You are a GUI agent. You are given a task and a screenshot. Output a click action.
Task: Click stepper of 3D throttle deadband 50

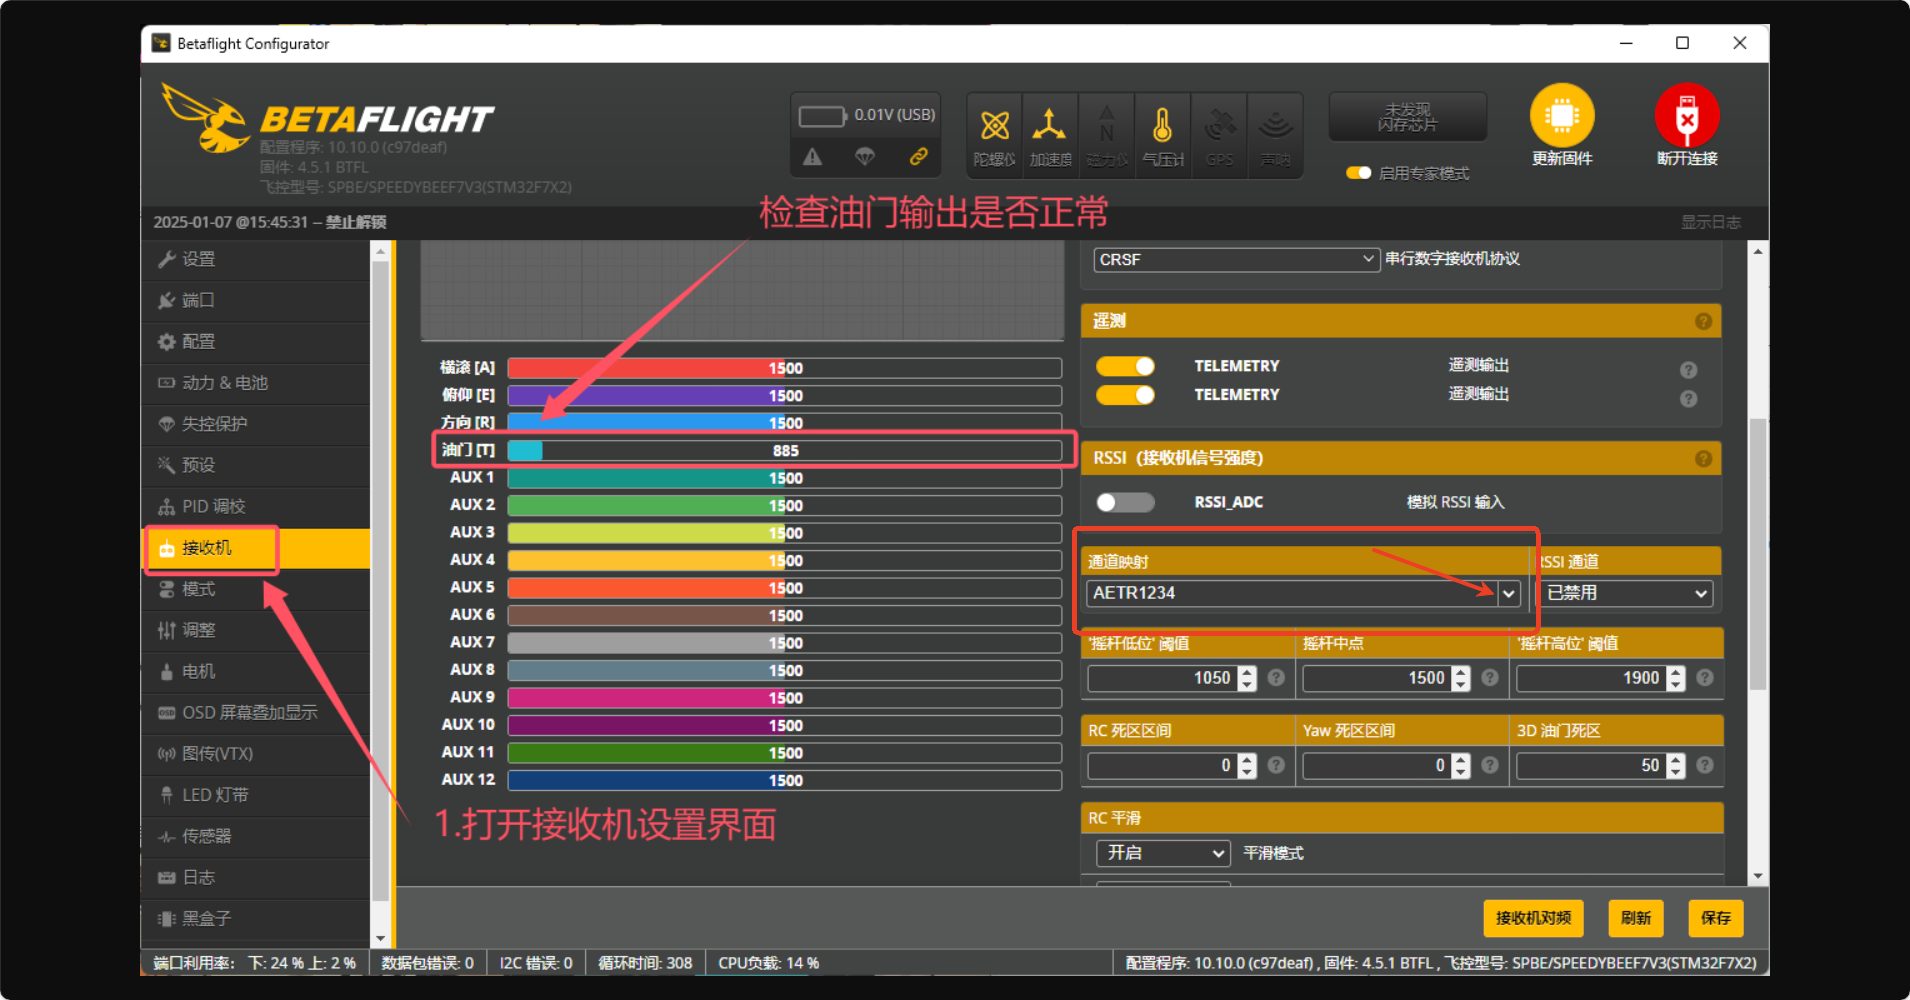point(1676,766)
